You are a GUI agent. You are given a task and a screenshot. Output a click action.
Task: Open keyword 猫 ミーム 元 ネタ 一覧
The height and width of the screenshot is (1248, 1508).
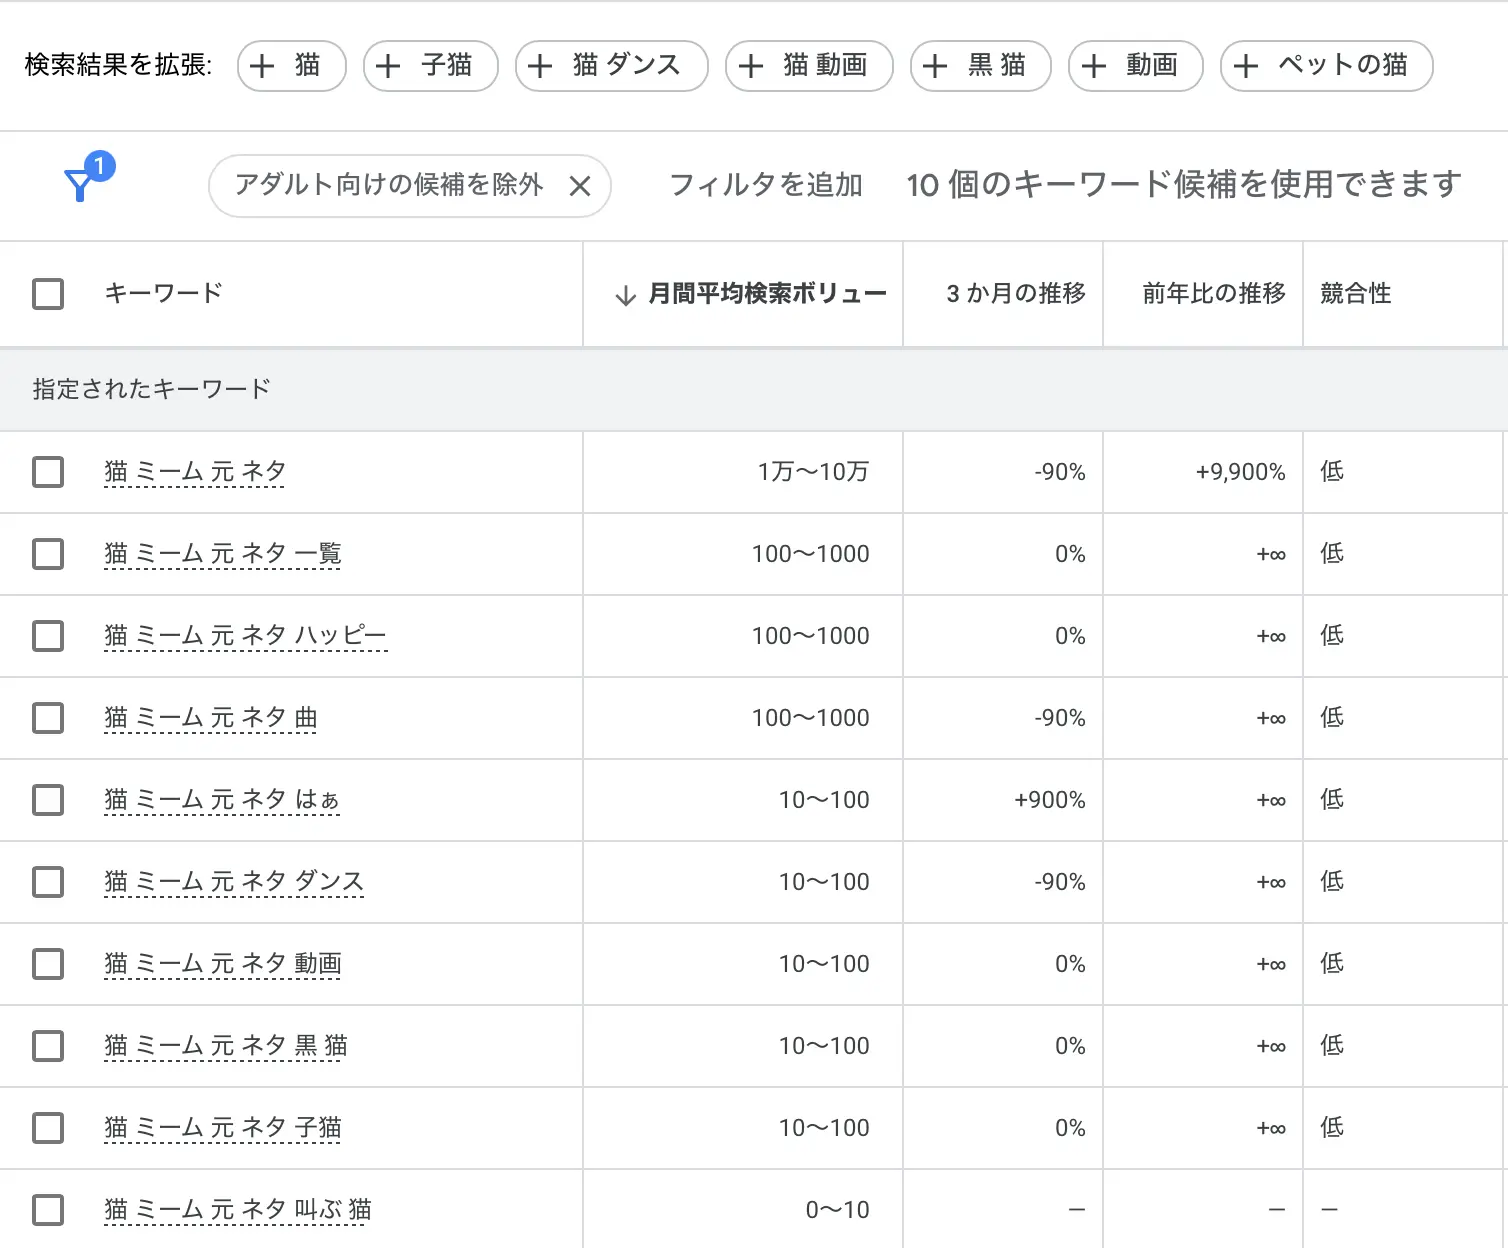point(222,554)
